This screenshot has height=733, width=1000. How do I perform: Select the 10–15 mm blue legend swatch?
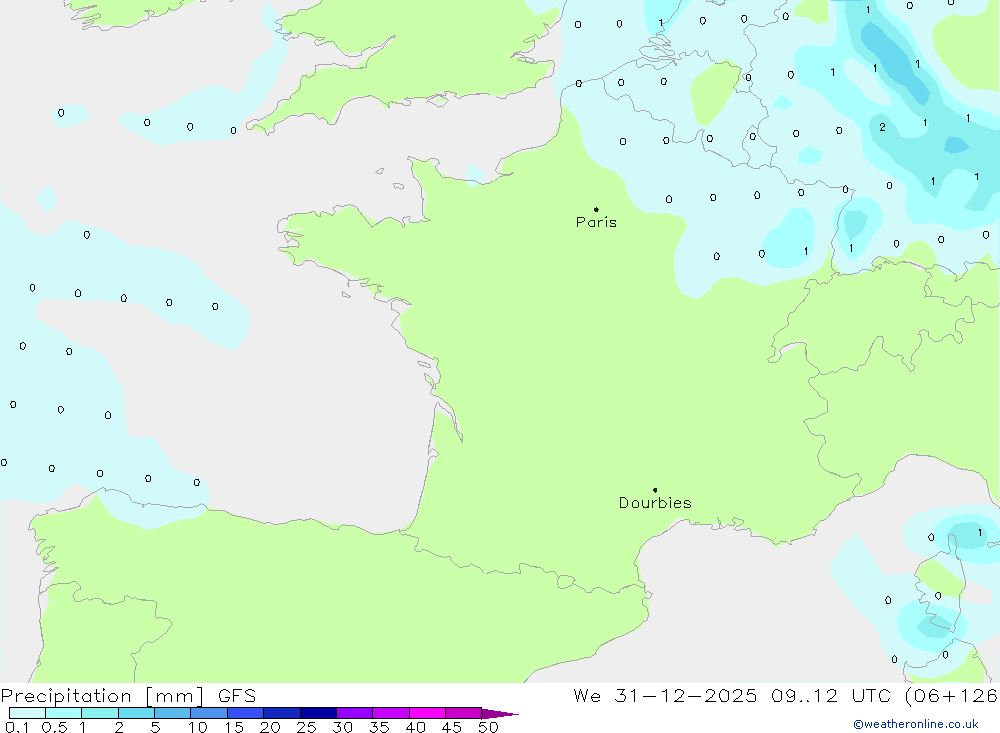[x=209, y=713]
